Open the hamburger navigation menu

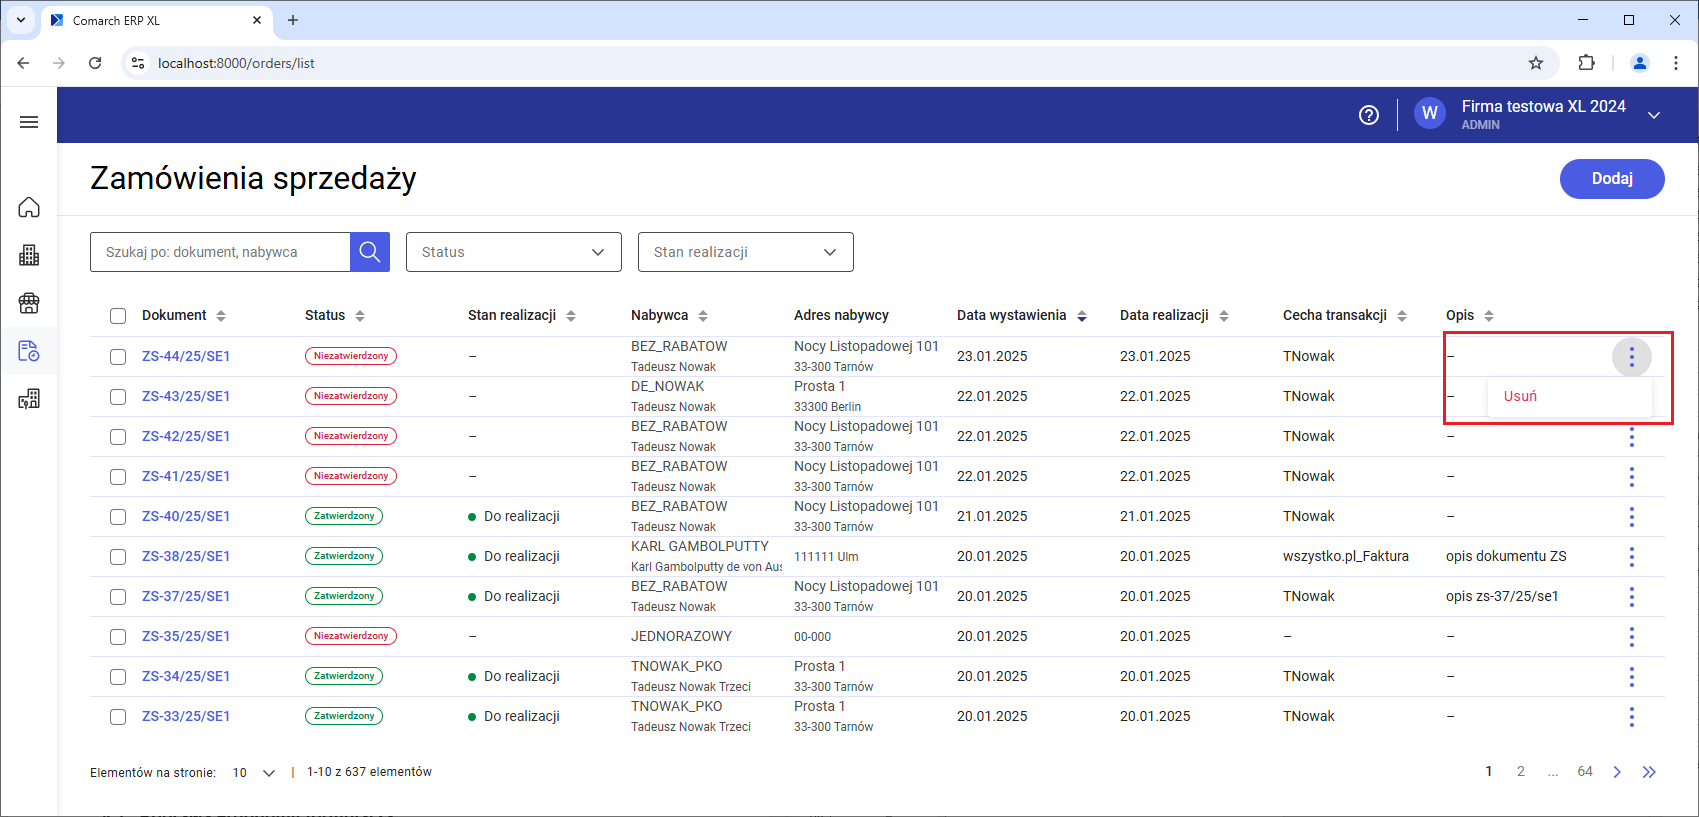click(x=29, y=122)
